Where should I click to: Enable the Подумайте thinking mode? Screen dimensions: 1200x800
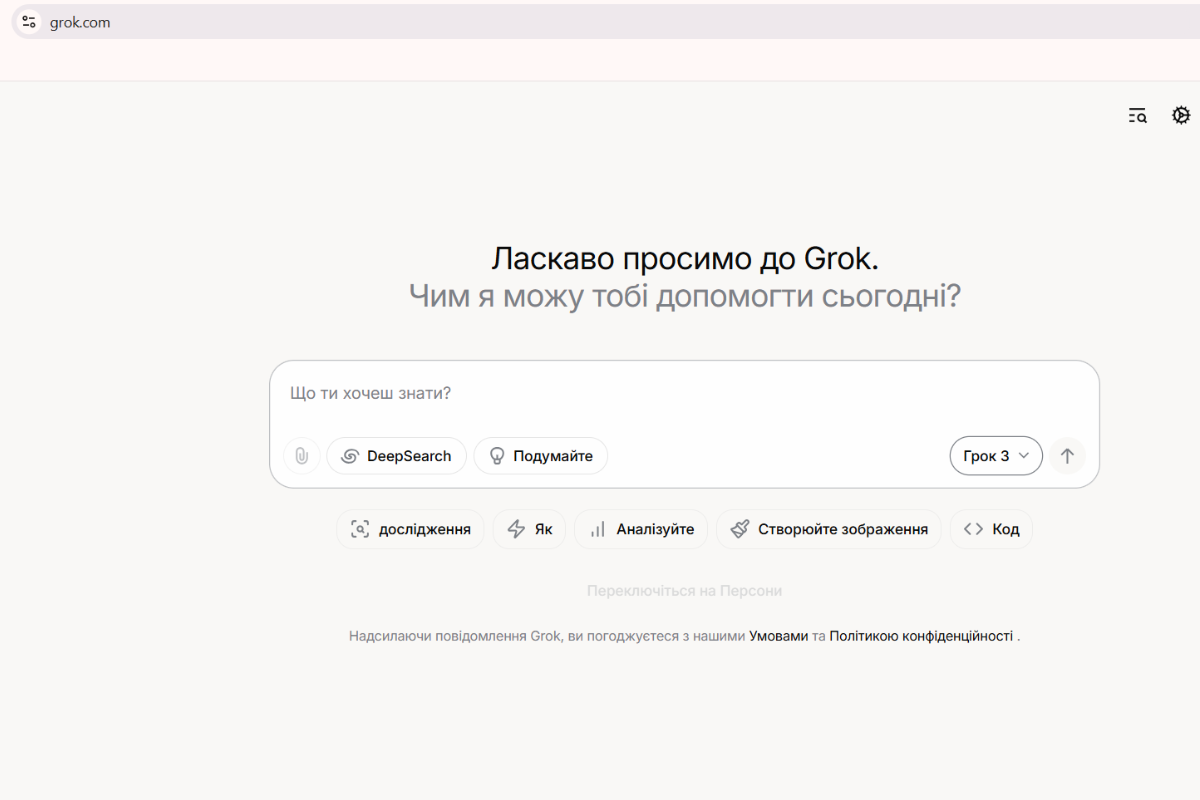[541, 456]
